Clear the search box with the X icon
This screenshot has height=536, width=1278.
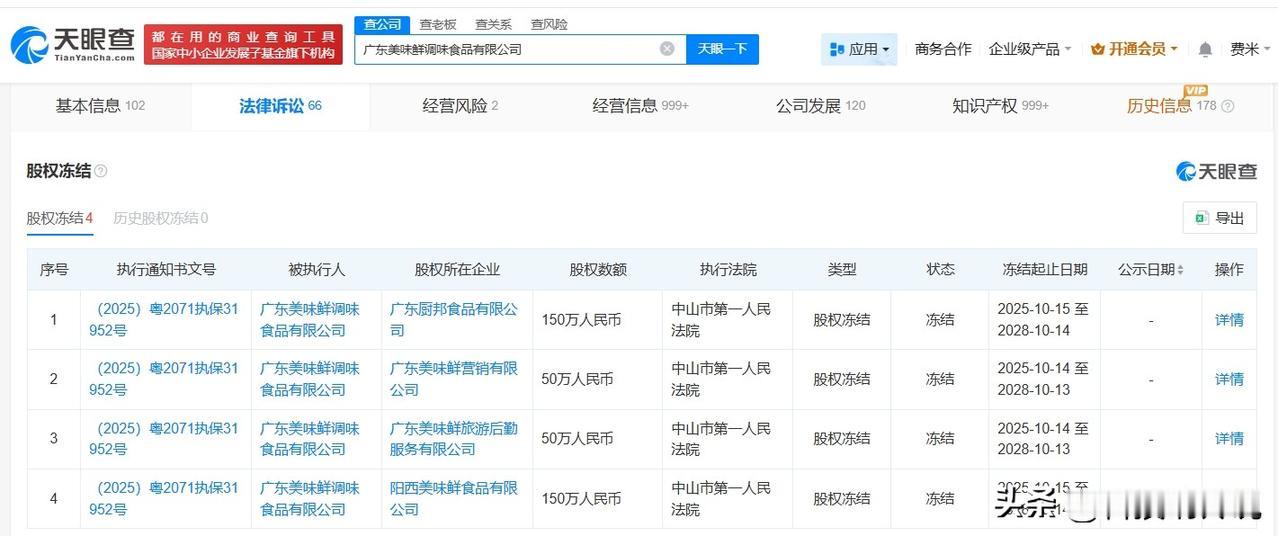coord(667,49)
